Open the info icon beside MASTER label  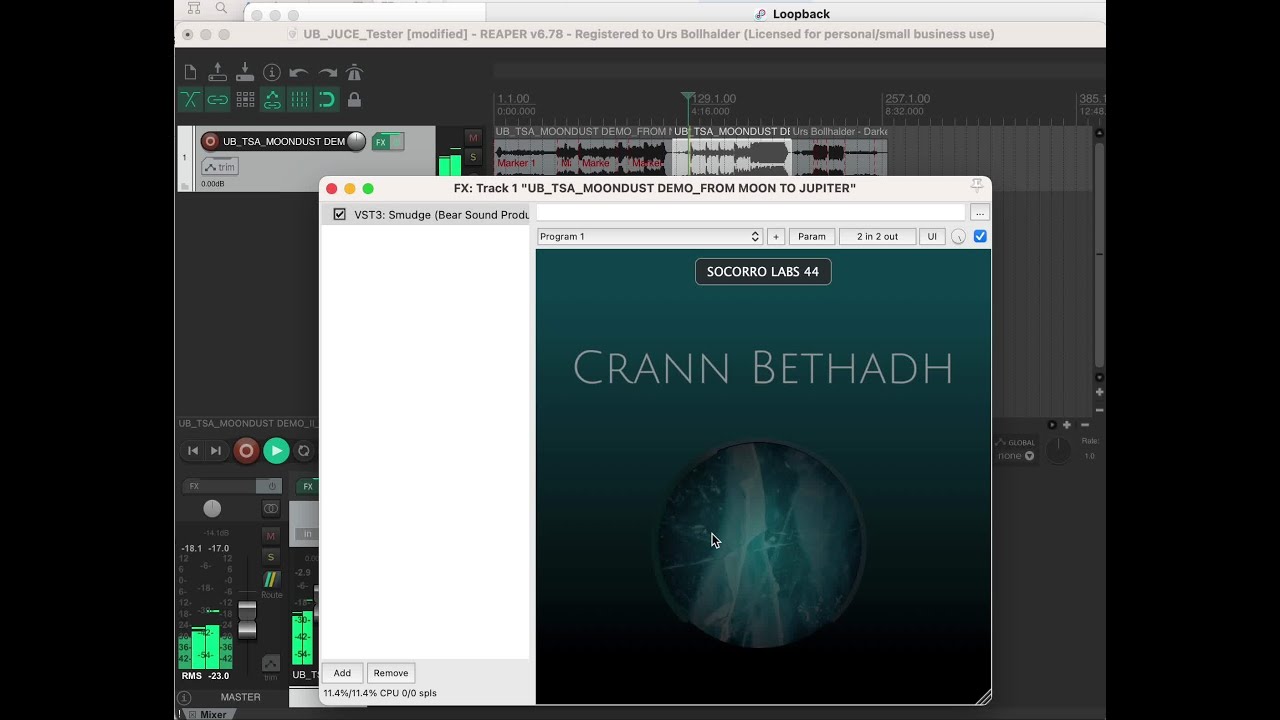(184, 698)
